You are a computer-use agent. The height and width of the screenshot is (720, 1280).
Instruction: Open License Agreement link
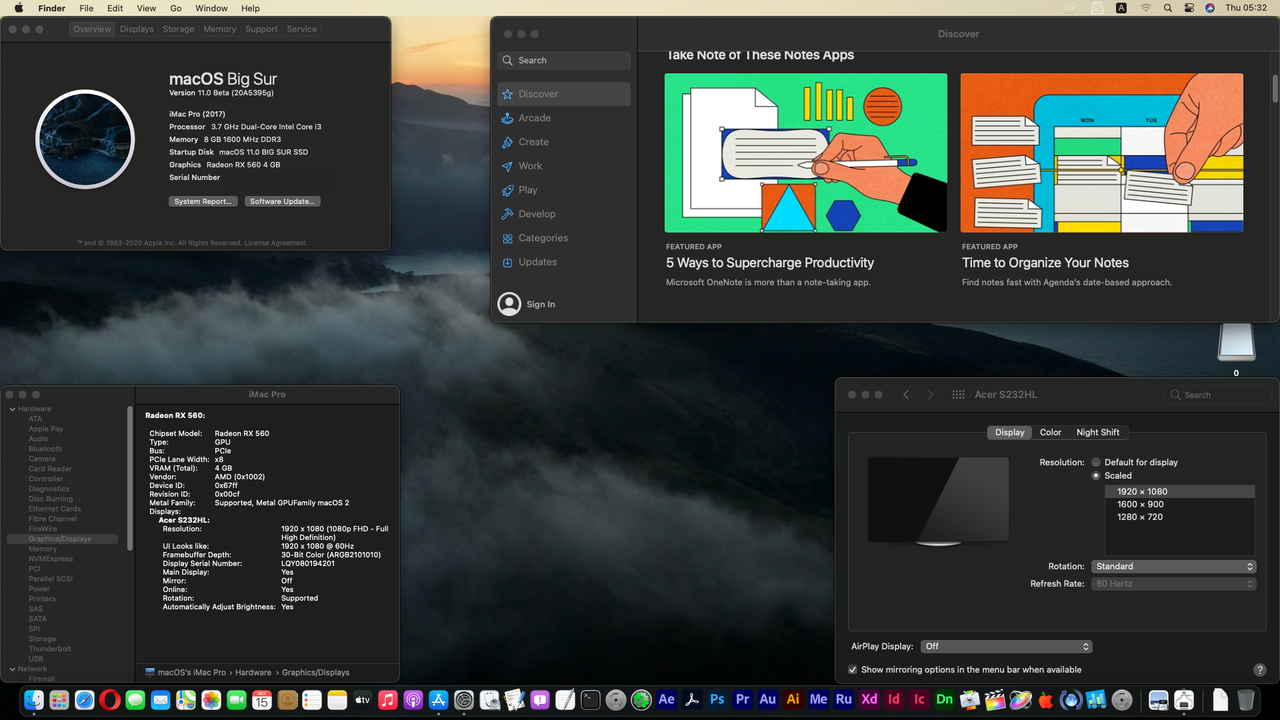(276, 243)
